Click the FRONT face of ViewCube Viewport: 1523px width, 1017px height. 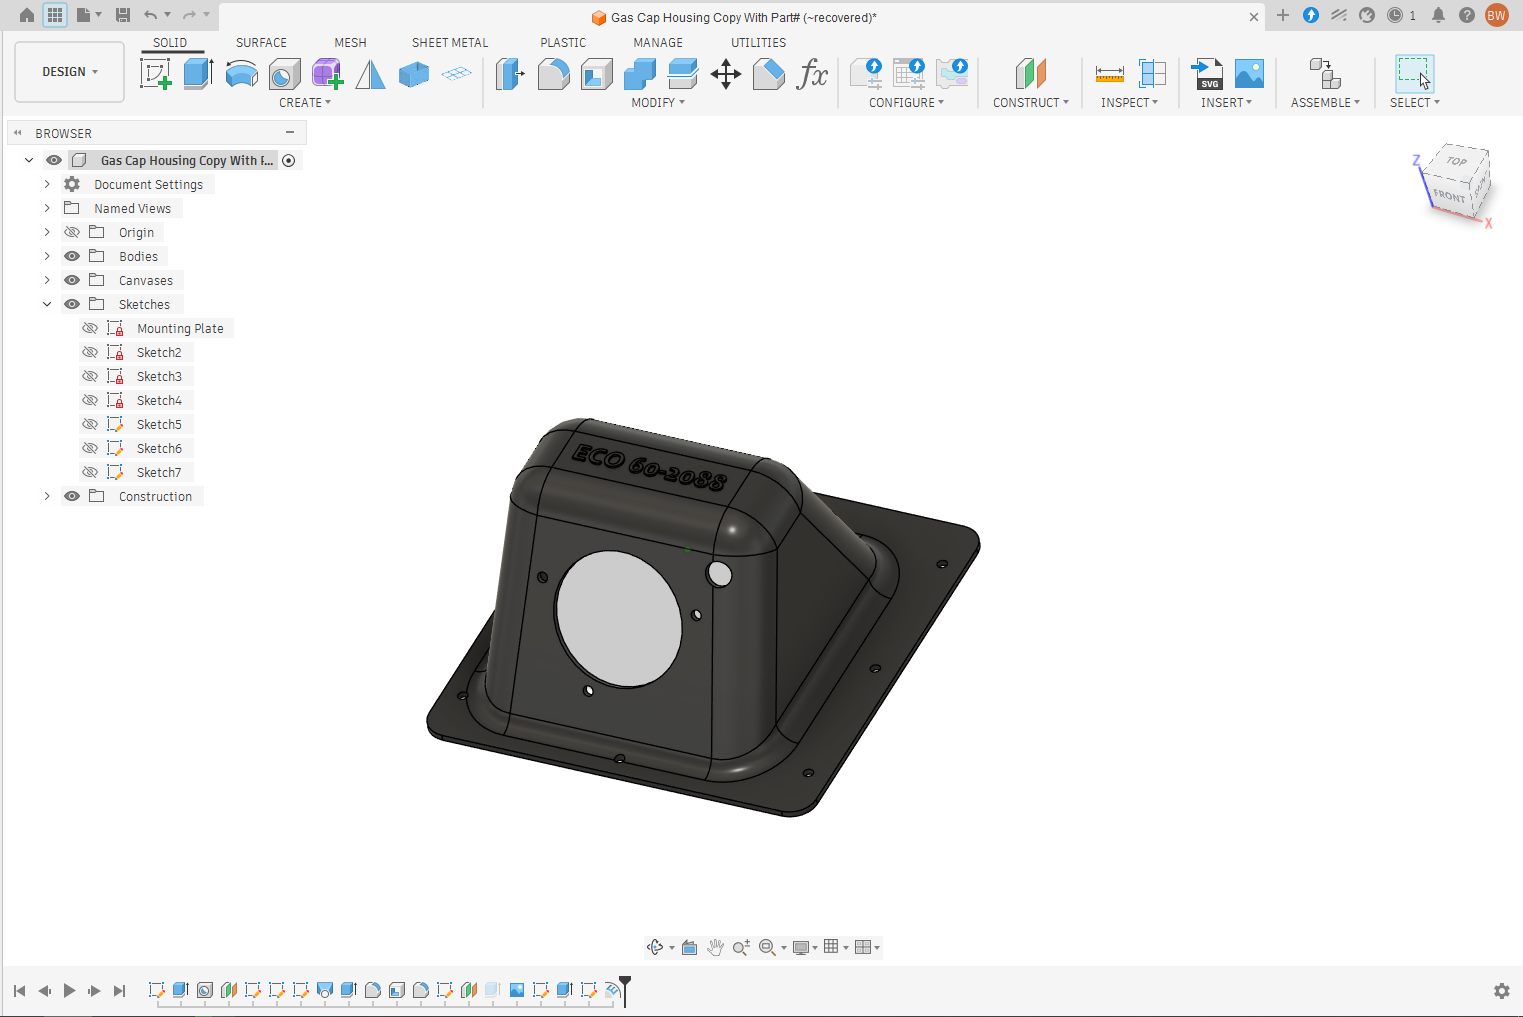click(1448, 195)
